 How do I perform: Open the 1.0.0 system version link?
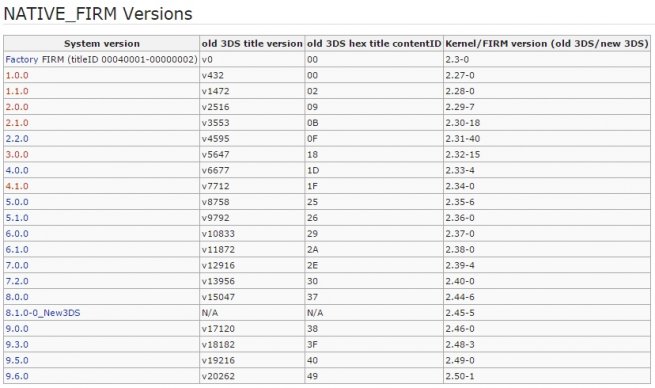pyautogui.click(x=17, y=76)
